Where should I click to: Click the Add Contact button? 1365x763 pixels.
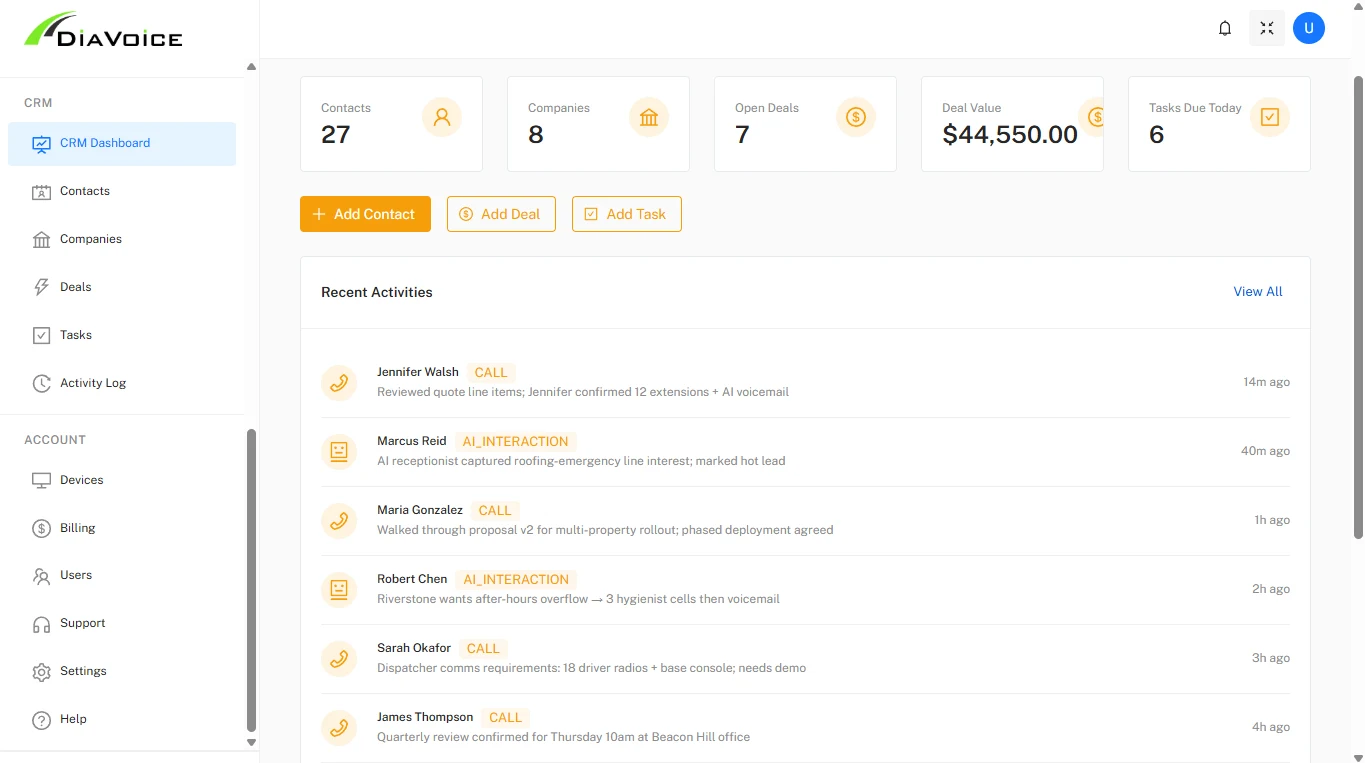click(365, 214)
